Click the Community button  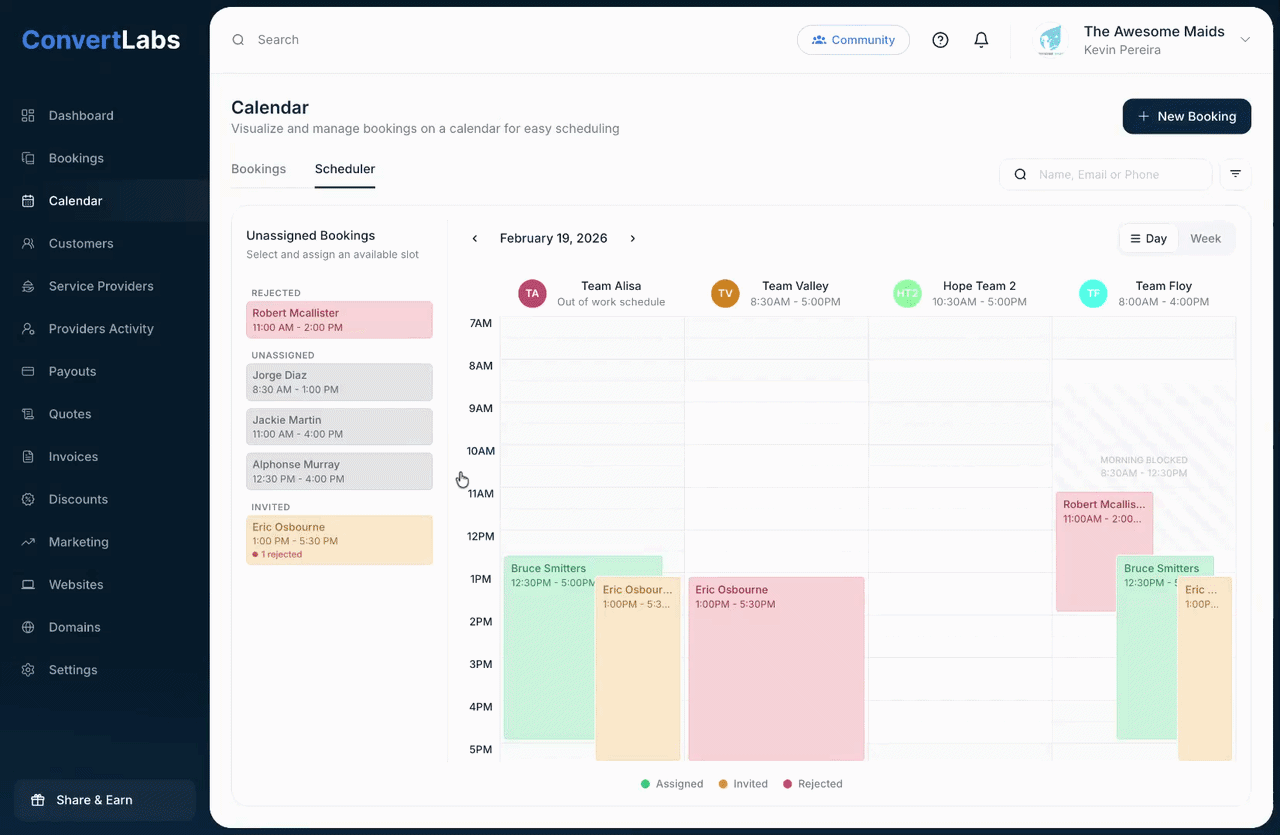pyautogui.click(x=853, y=40)
